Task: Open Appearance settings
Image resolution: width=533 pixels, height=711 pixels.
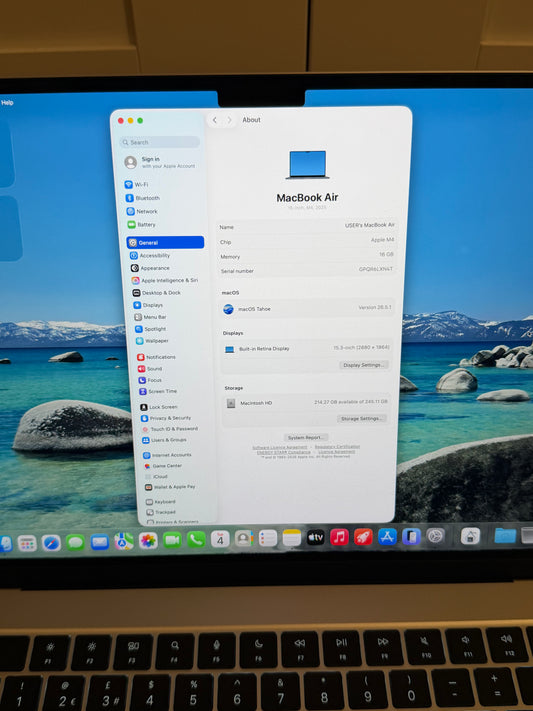Action: 150,268
